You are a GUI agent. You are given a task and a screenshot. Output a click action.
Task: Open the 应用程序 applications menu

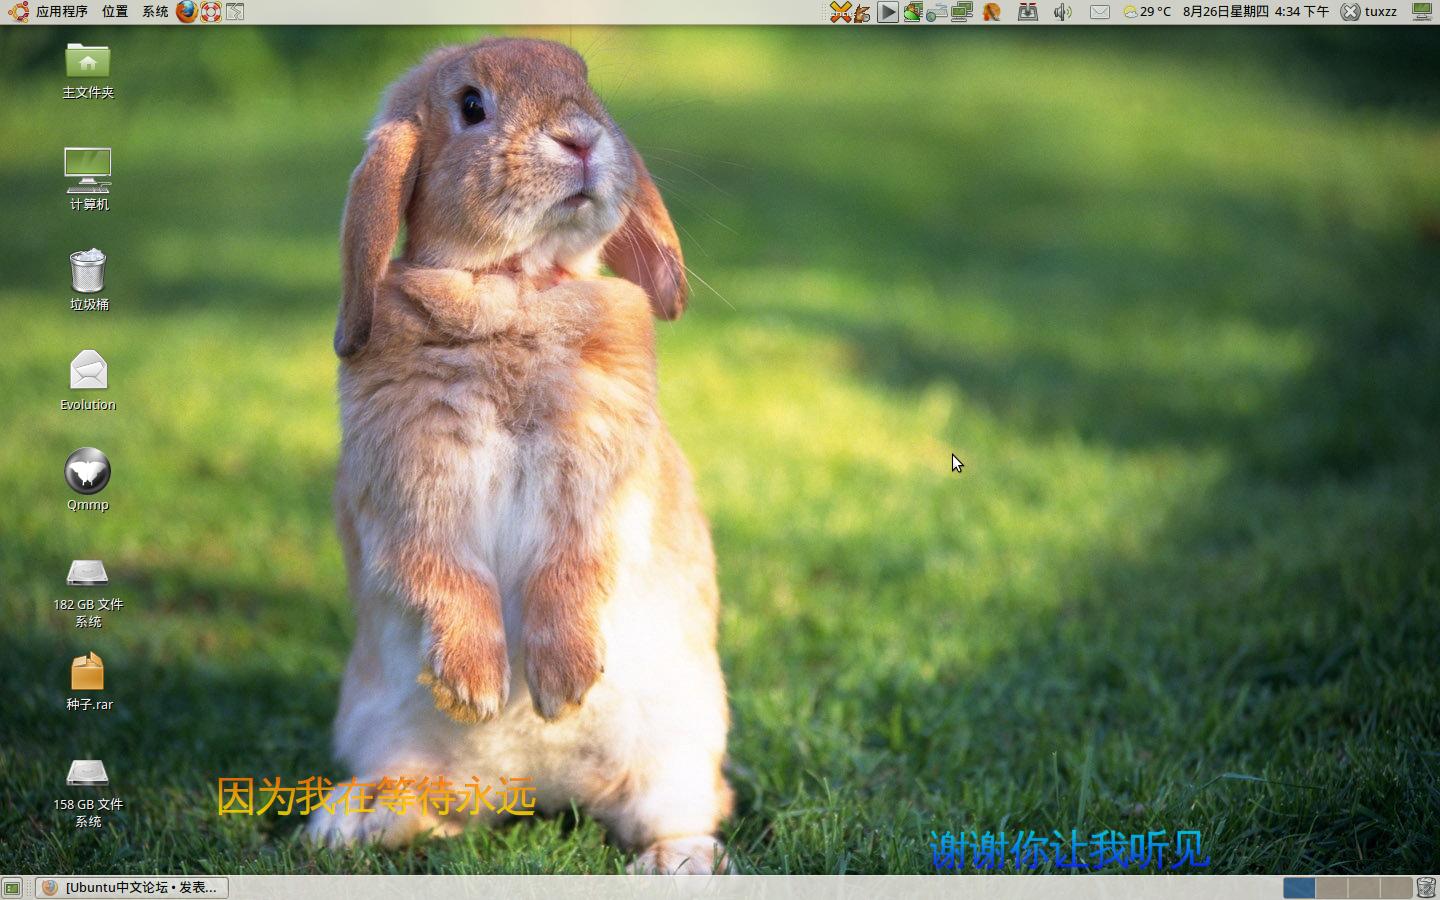[x=50, y=12]
